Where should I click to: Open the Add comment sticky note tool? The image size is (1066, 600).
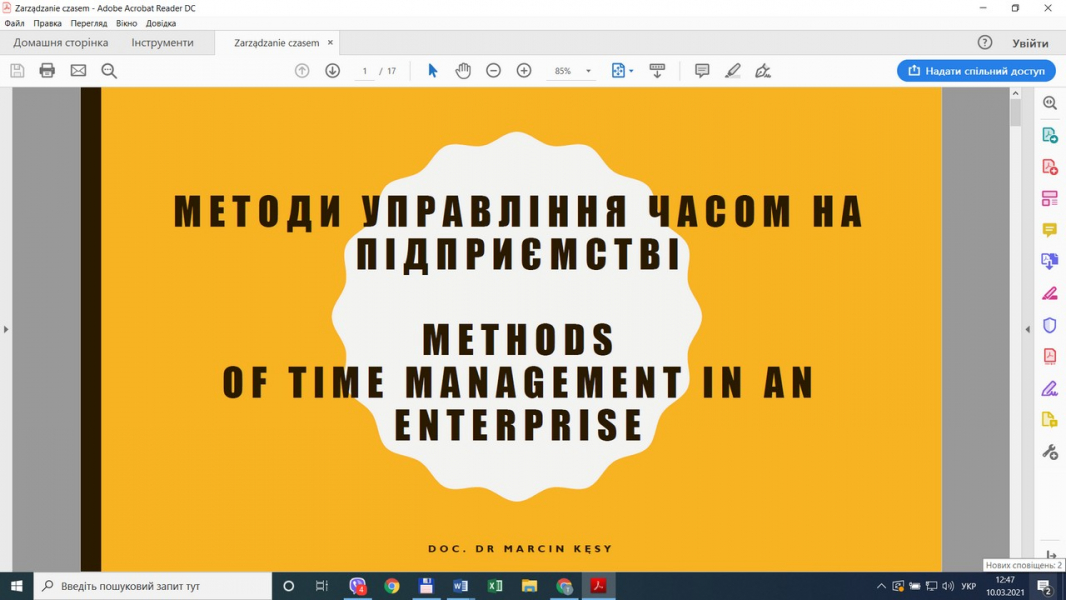(x=702, y=71)
